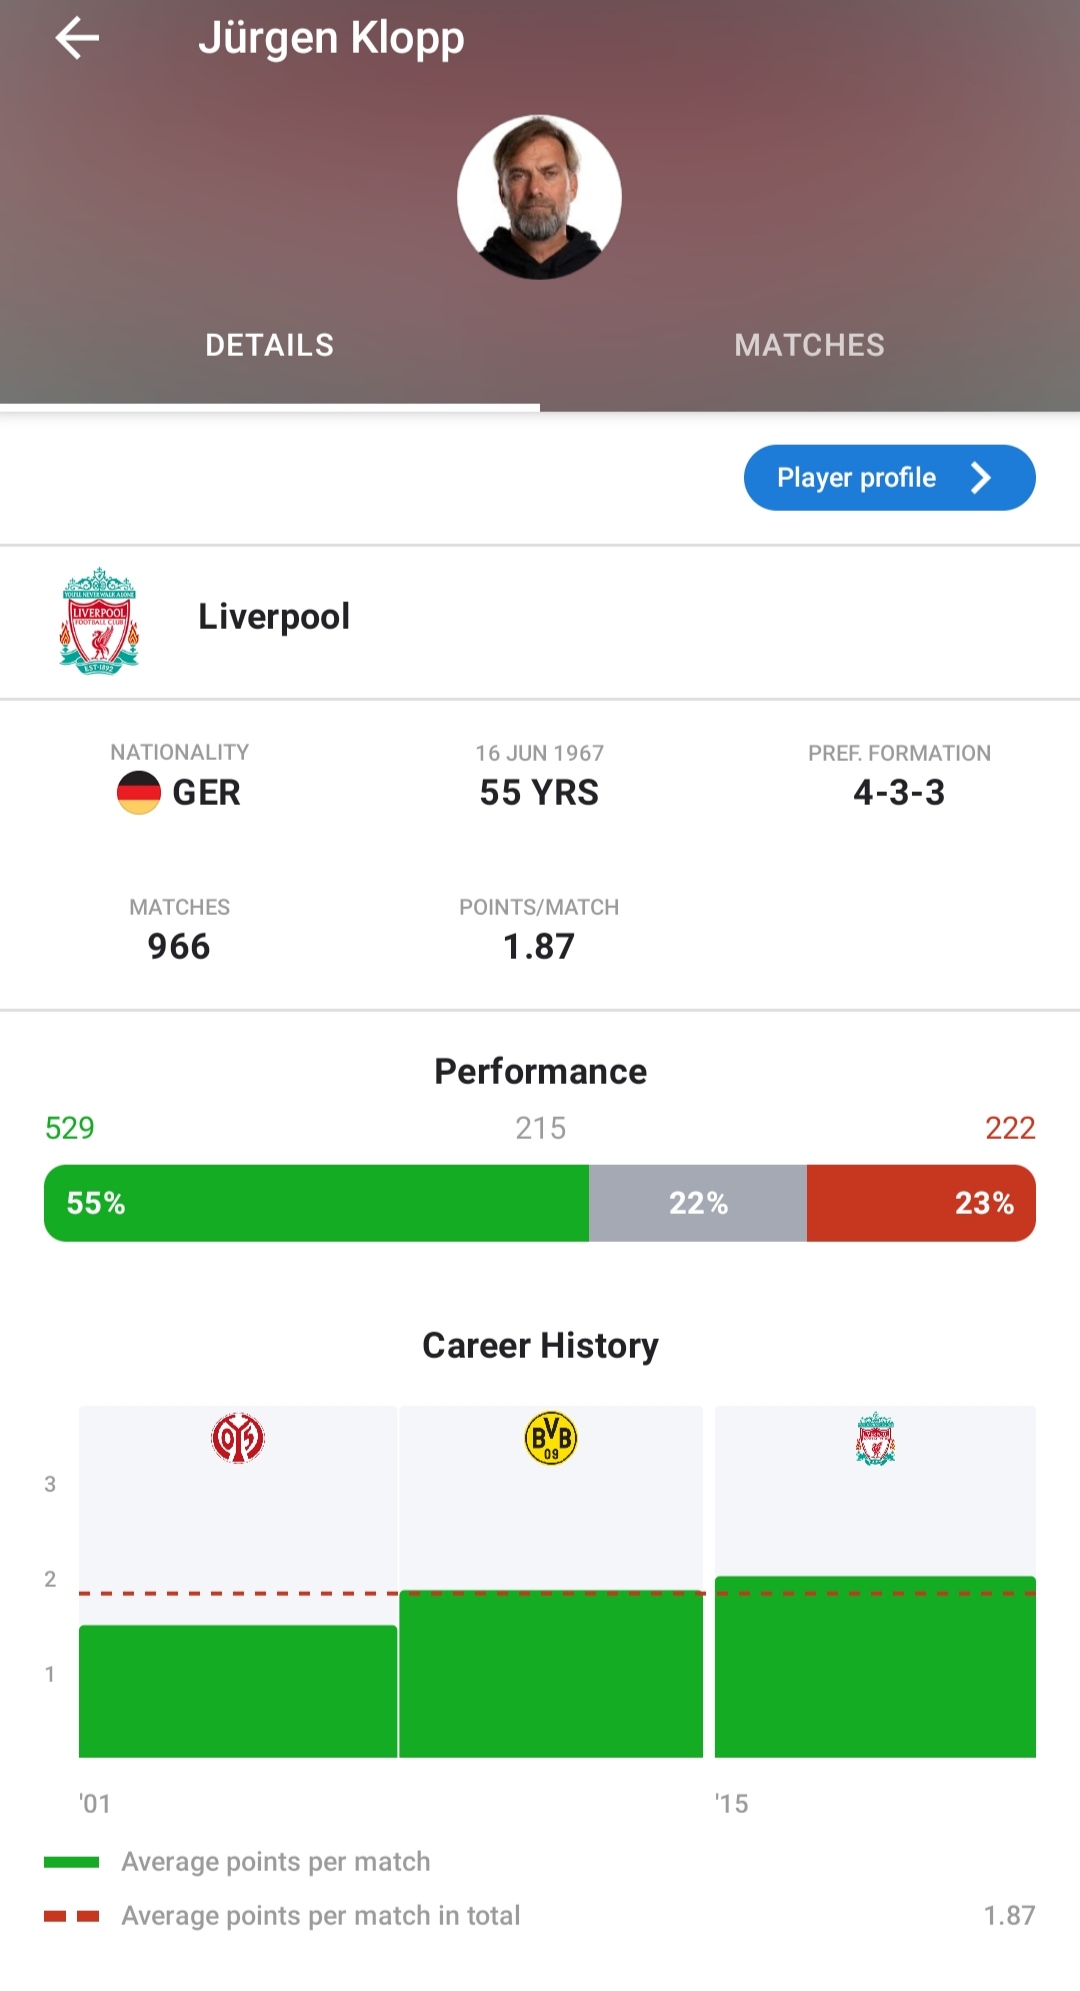This screenshot has width=1080, height=1991.
Task: Click the Mainz 05 logo in chart
Action: (238, 1438)
